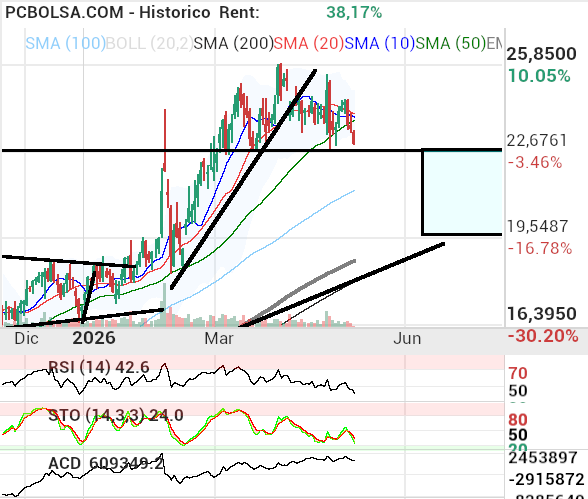
Task: Click the -16.78% percentage label
Action: click(x=540, y=248)
